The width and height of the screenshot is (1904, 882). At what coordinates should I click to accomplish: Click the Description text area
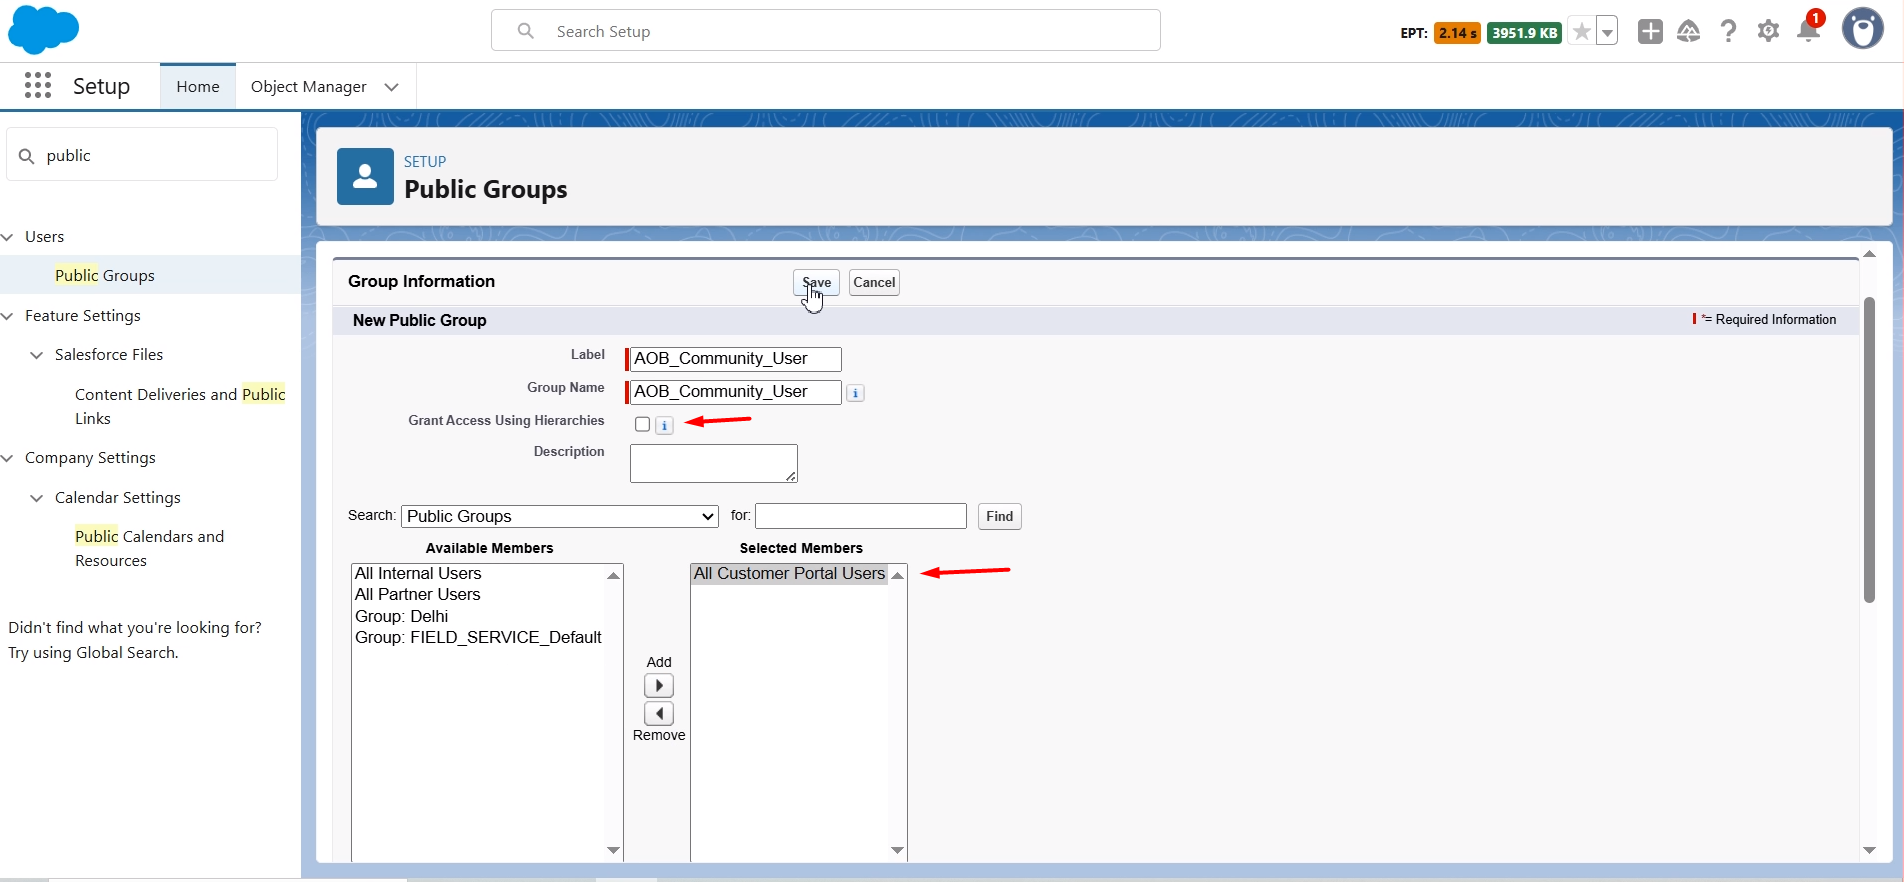point(714,463)
